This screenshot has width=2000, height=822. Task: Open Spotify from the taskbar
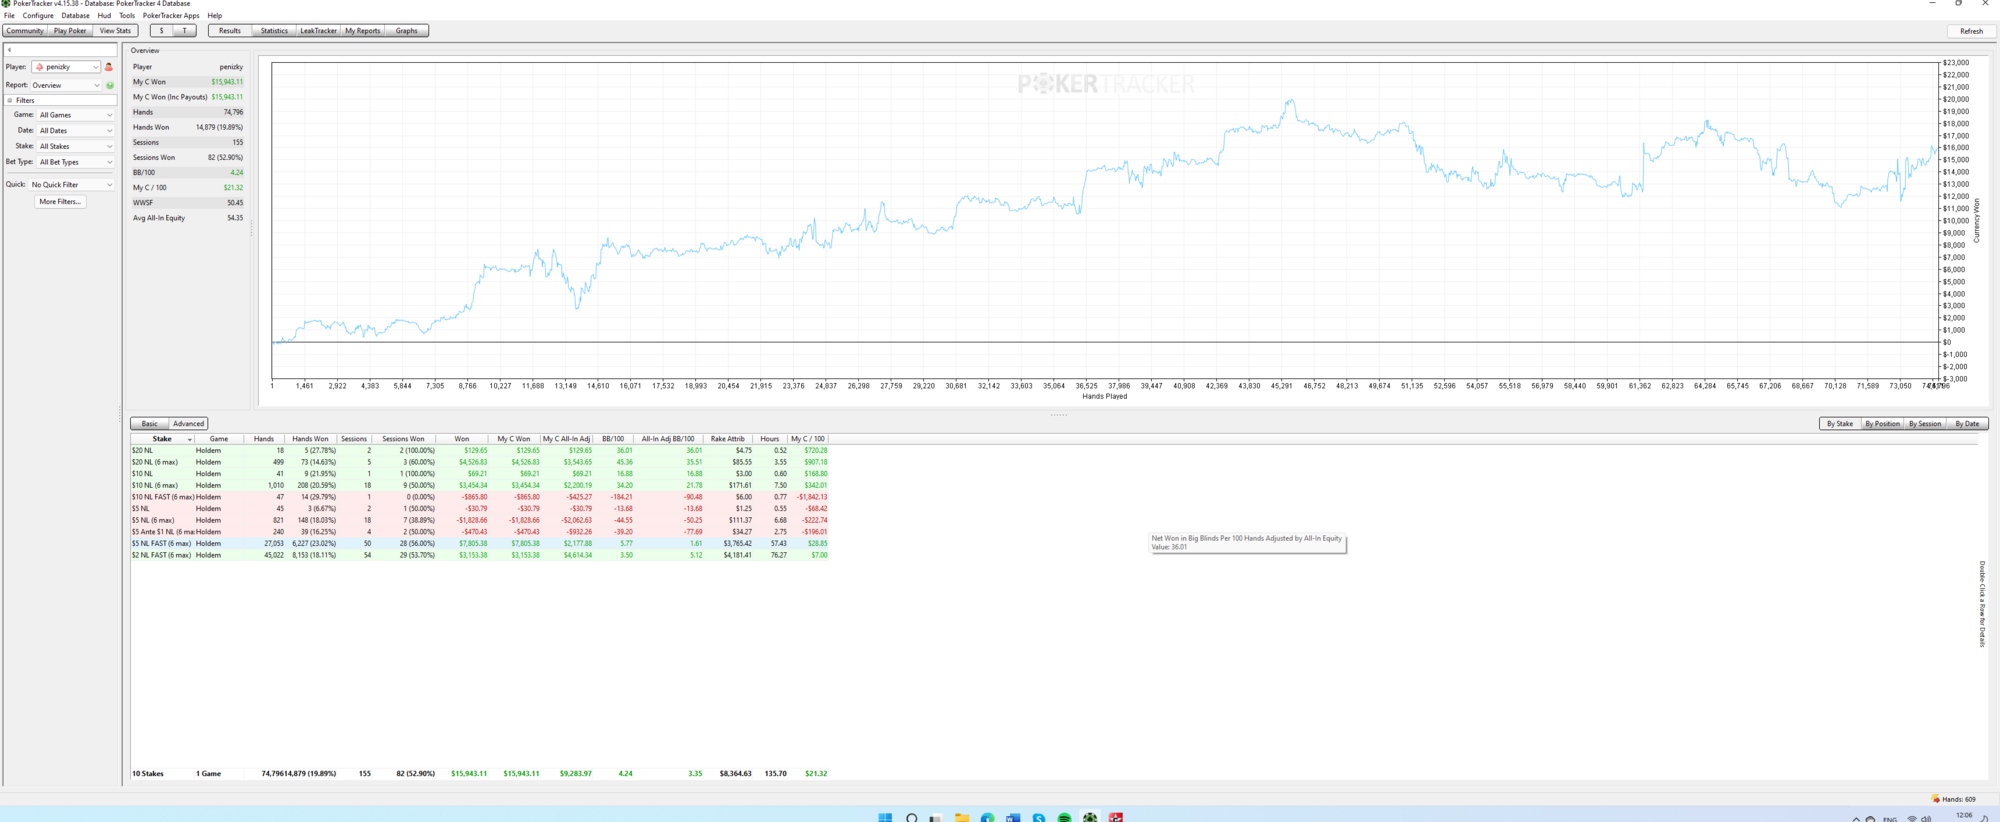(1065, 817)
